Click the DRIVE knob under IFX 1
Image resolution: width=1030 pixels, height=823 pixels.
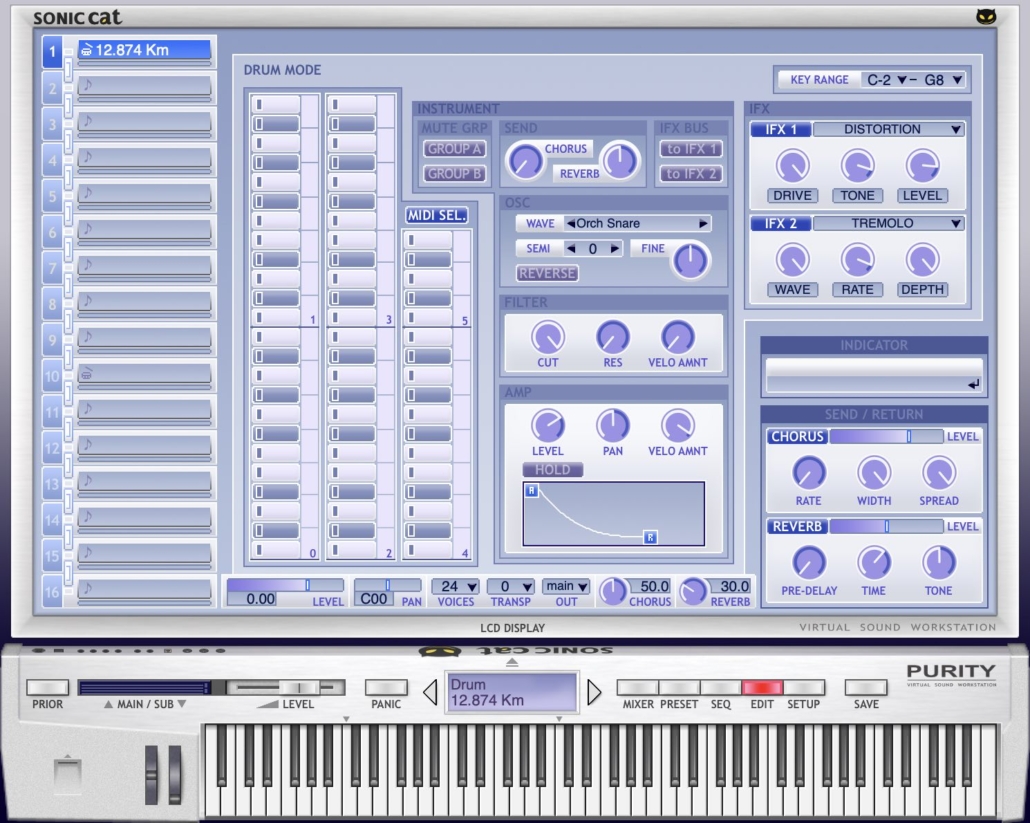pos(791,167)
